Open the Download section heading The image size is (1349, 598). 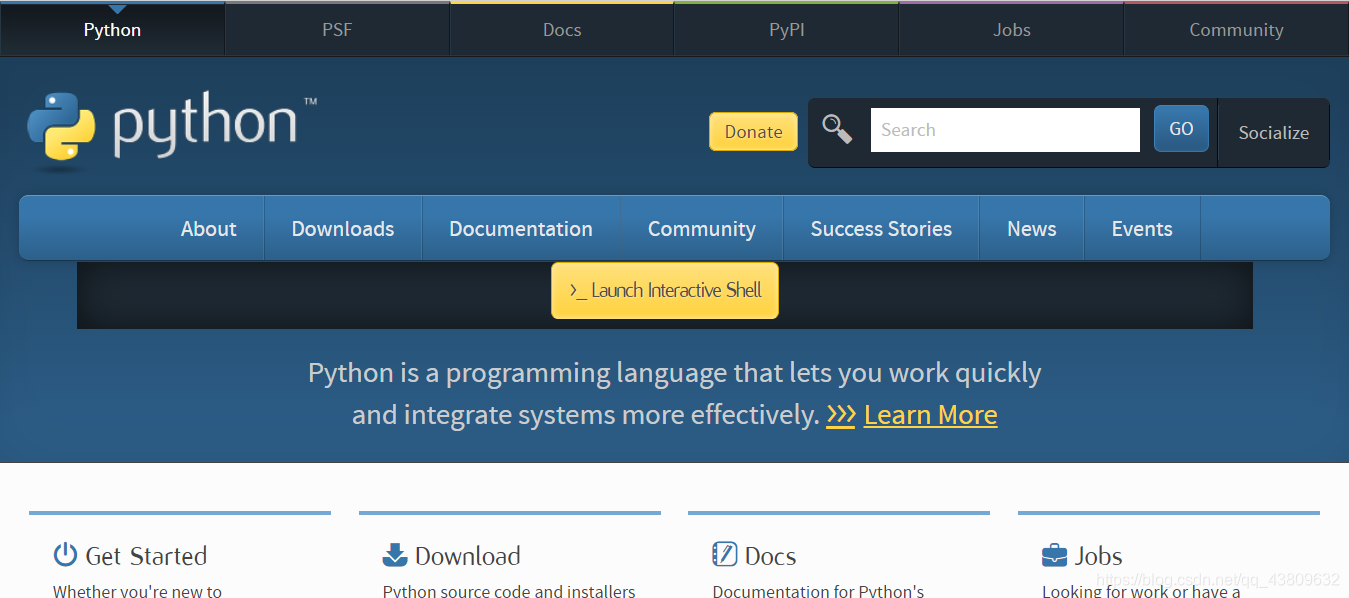[x=468, y=556]
